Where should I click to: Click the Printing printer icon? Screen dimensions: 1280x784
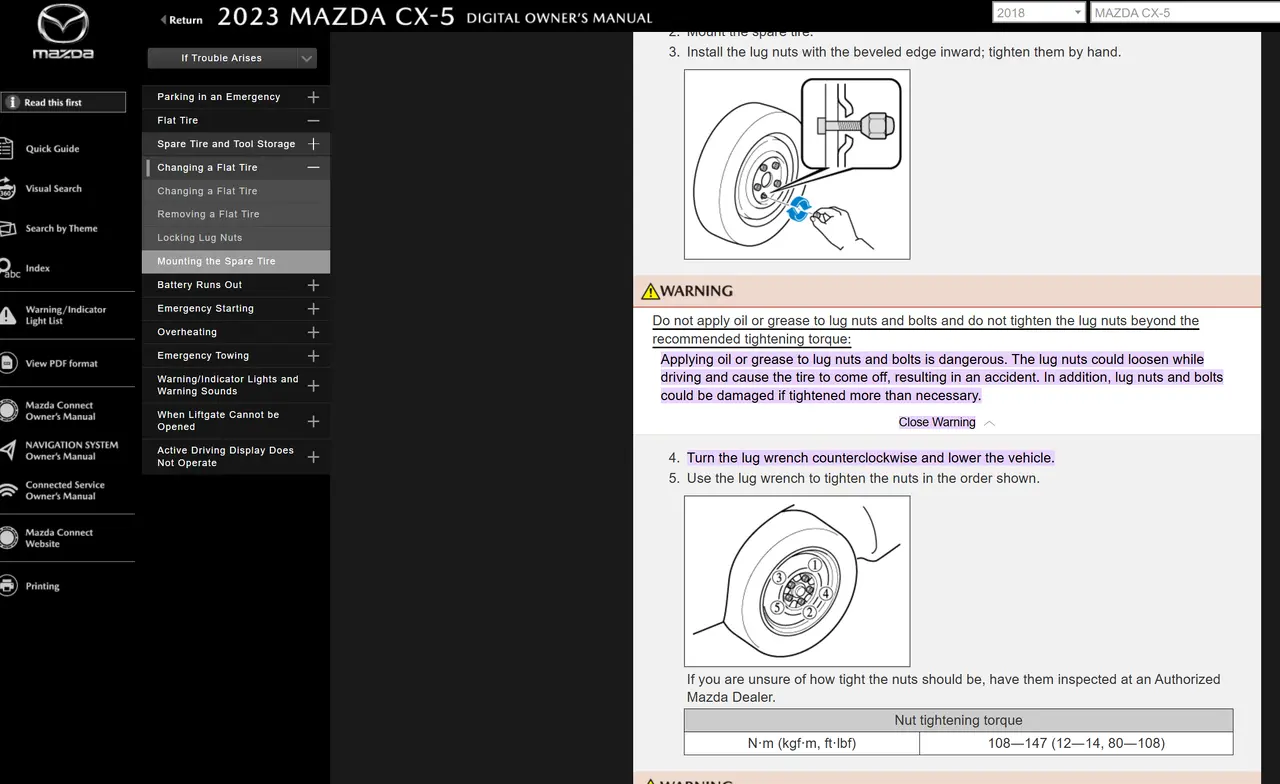[x=8, y=586]
